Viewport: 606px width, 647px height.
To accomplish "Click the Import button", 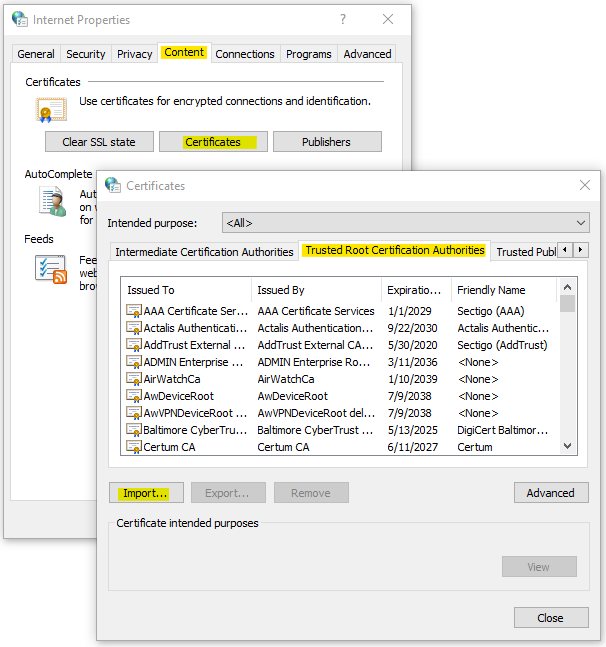I will [145, 493].
